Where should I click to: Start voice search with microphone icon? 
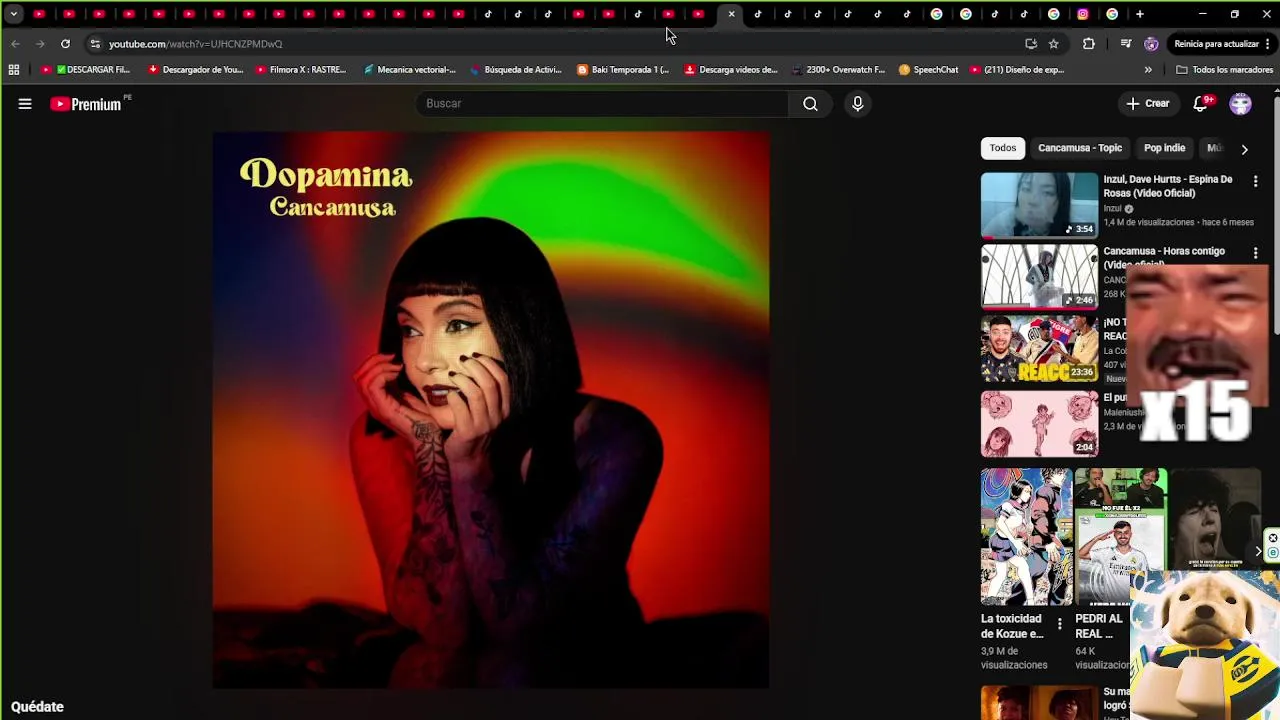pyautogui.click(x=857, y=104)
